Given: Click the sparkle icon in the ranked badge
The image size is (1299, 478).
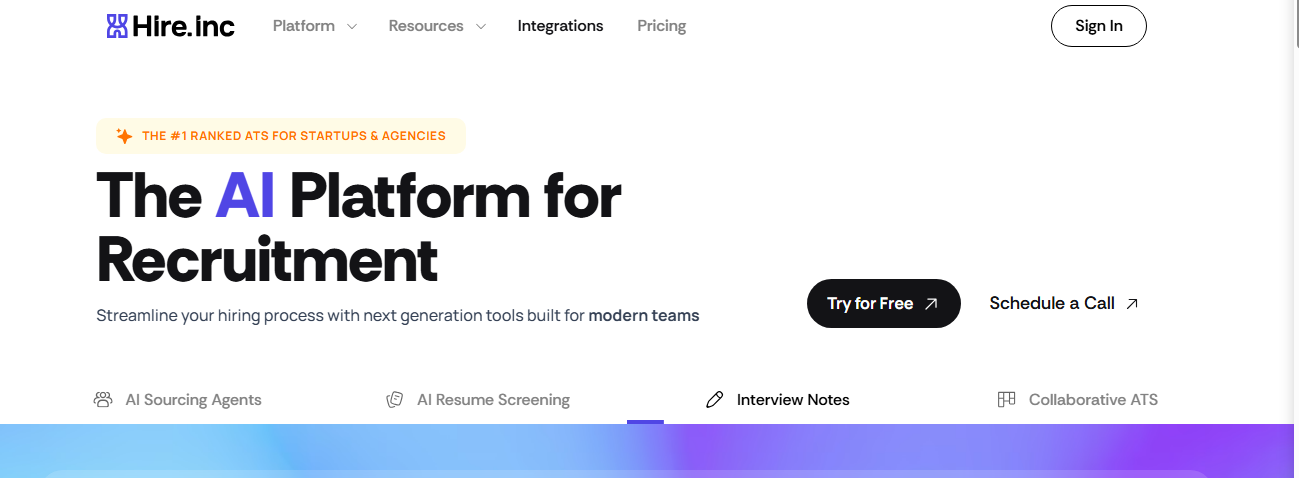Looking at the screenshot, I should [124, 136].
